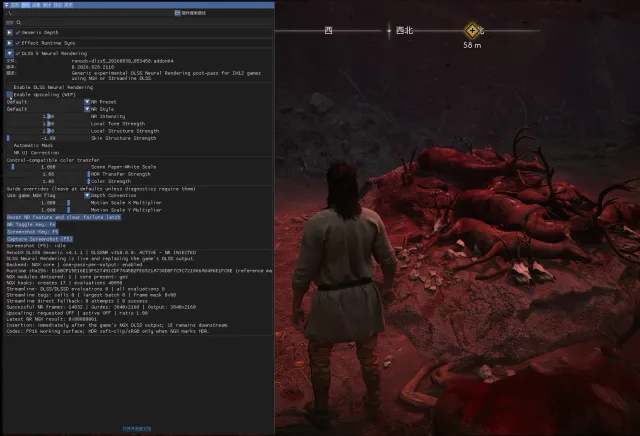Image resolution: width=640 pixels, height=436 pixels.
Task: Click the Screenshot Key: F5 button
Action: (33, 232)
